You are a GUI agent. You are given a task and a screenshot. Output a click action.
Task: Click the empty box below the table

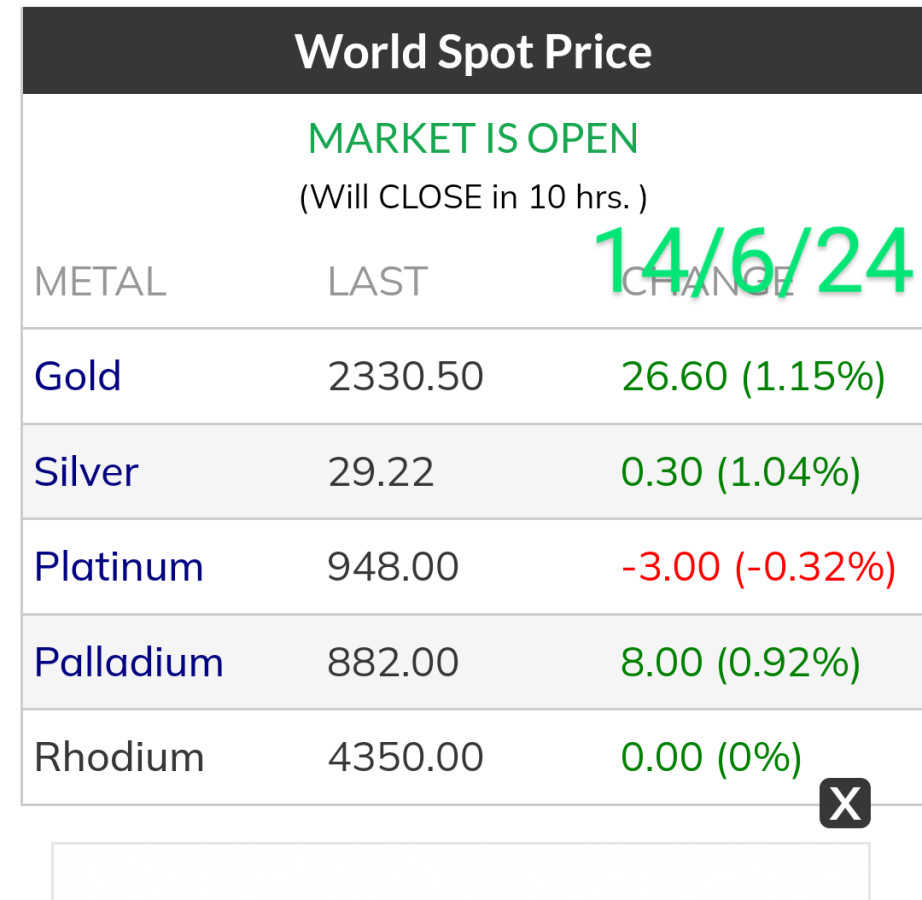461,872
